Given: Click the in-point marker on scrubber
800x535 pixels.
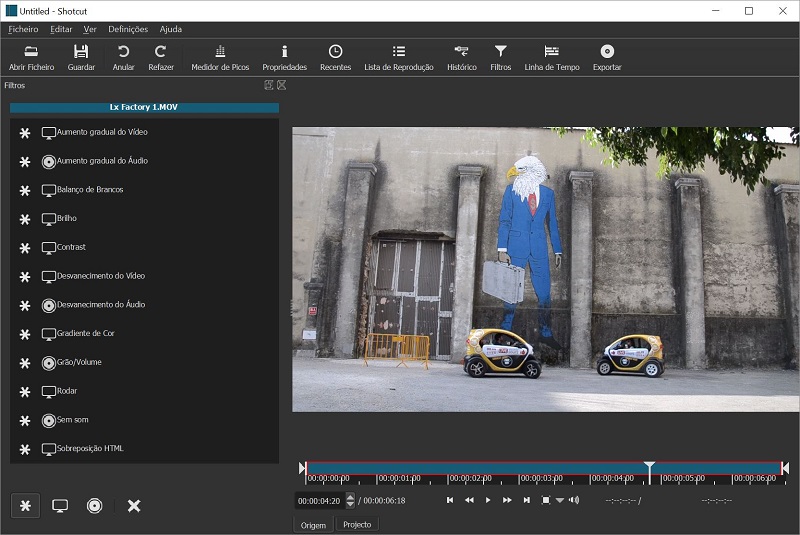Looking at the screenshot, I should (302, 468).
